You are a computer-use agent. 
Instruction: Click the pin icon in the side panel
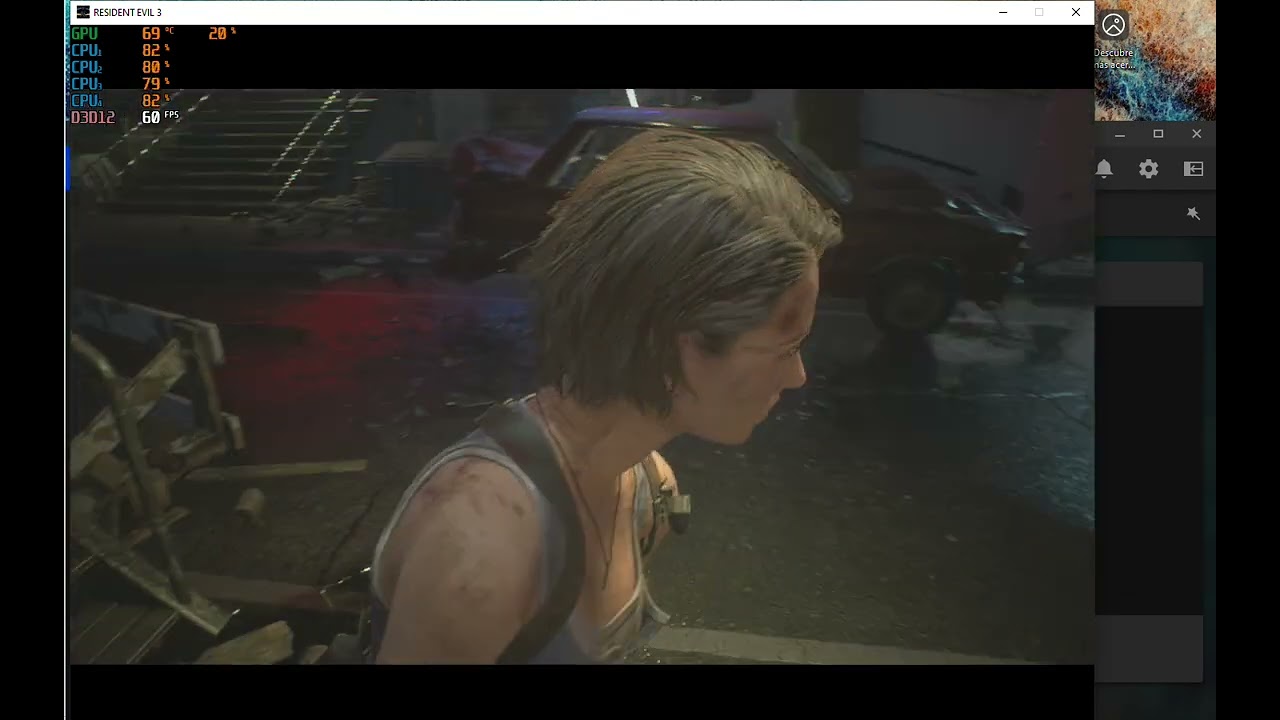[x=1193, y=213]
